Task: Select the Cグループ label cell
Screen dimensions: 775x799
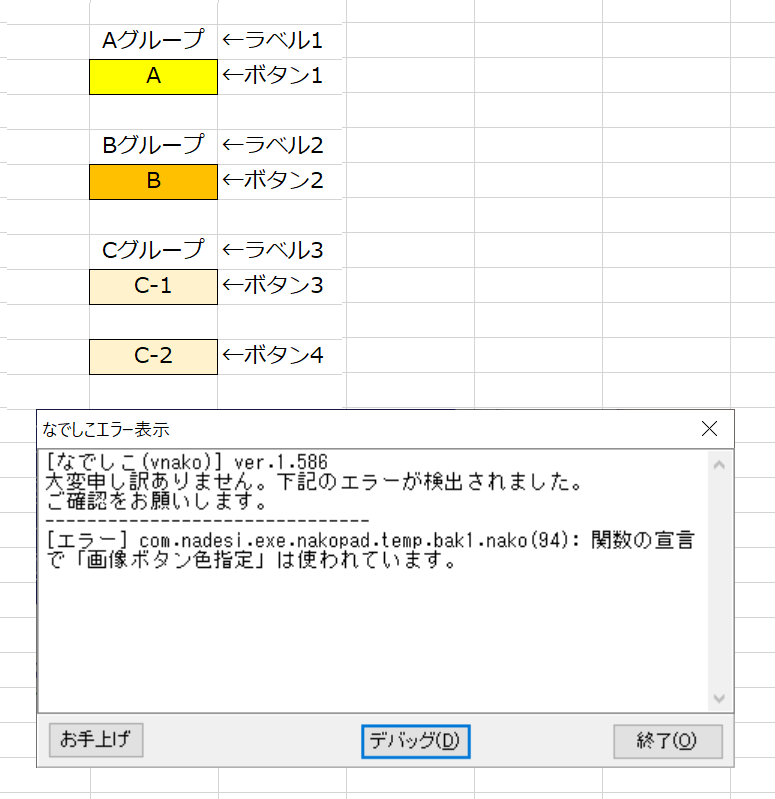Action: [153, 250]
